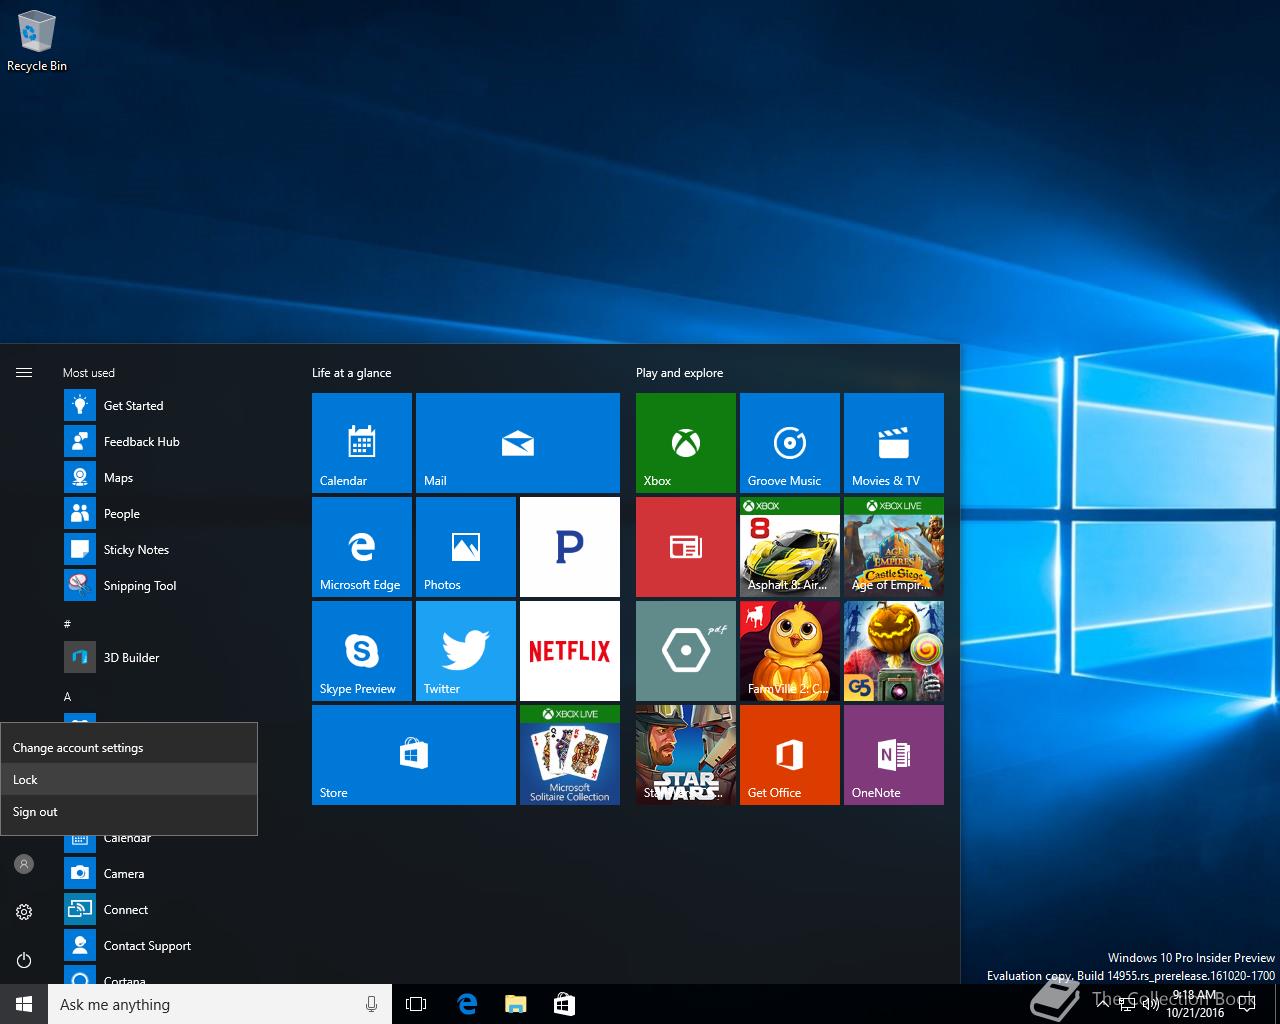Open the Photos tile
The height and width of the screenshot is (1024, 1280).
[x=466, y=547]
